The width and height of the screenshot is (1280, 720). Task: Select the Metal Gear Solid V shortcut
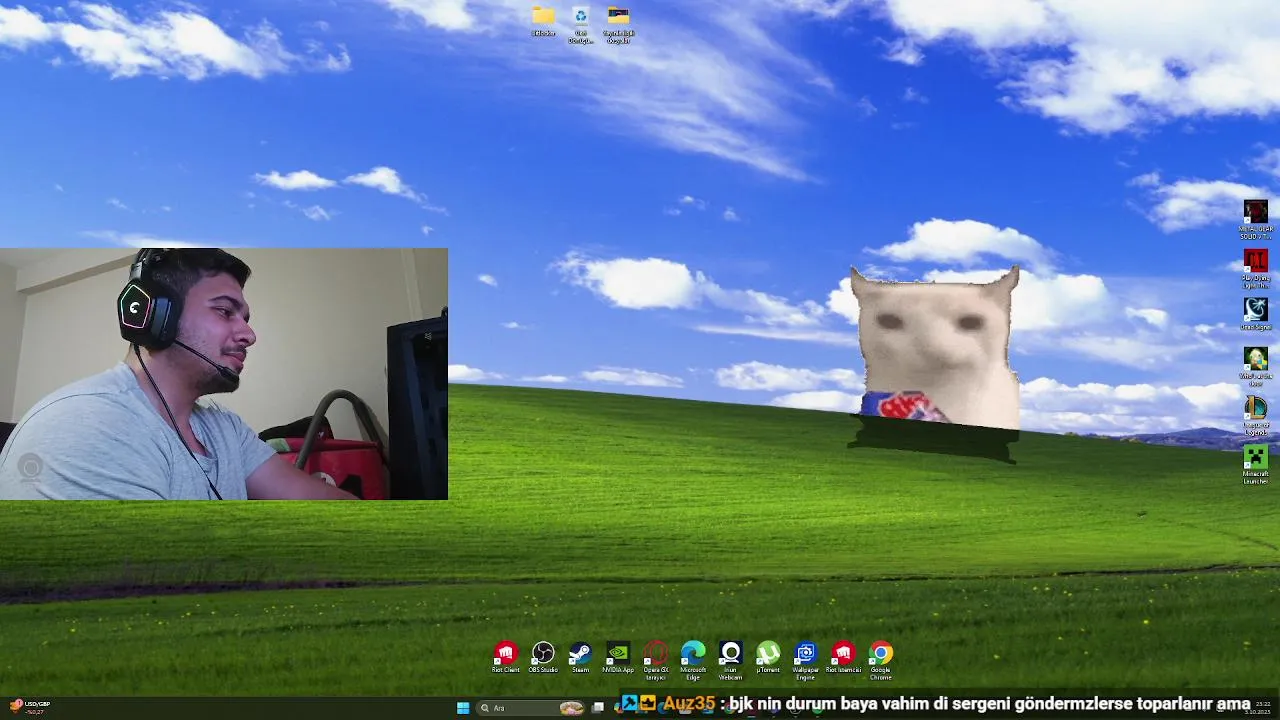pyautogui.click(x=1256, y=219)
